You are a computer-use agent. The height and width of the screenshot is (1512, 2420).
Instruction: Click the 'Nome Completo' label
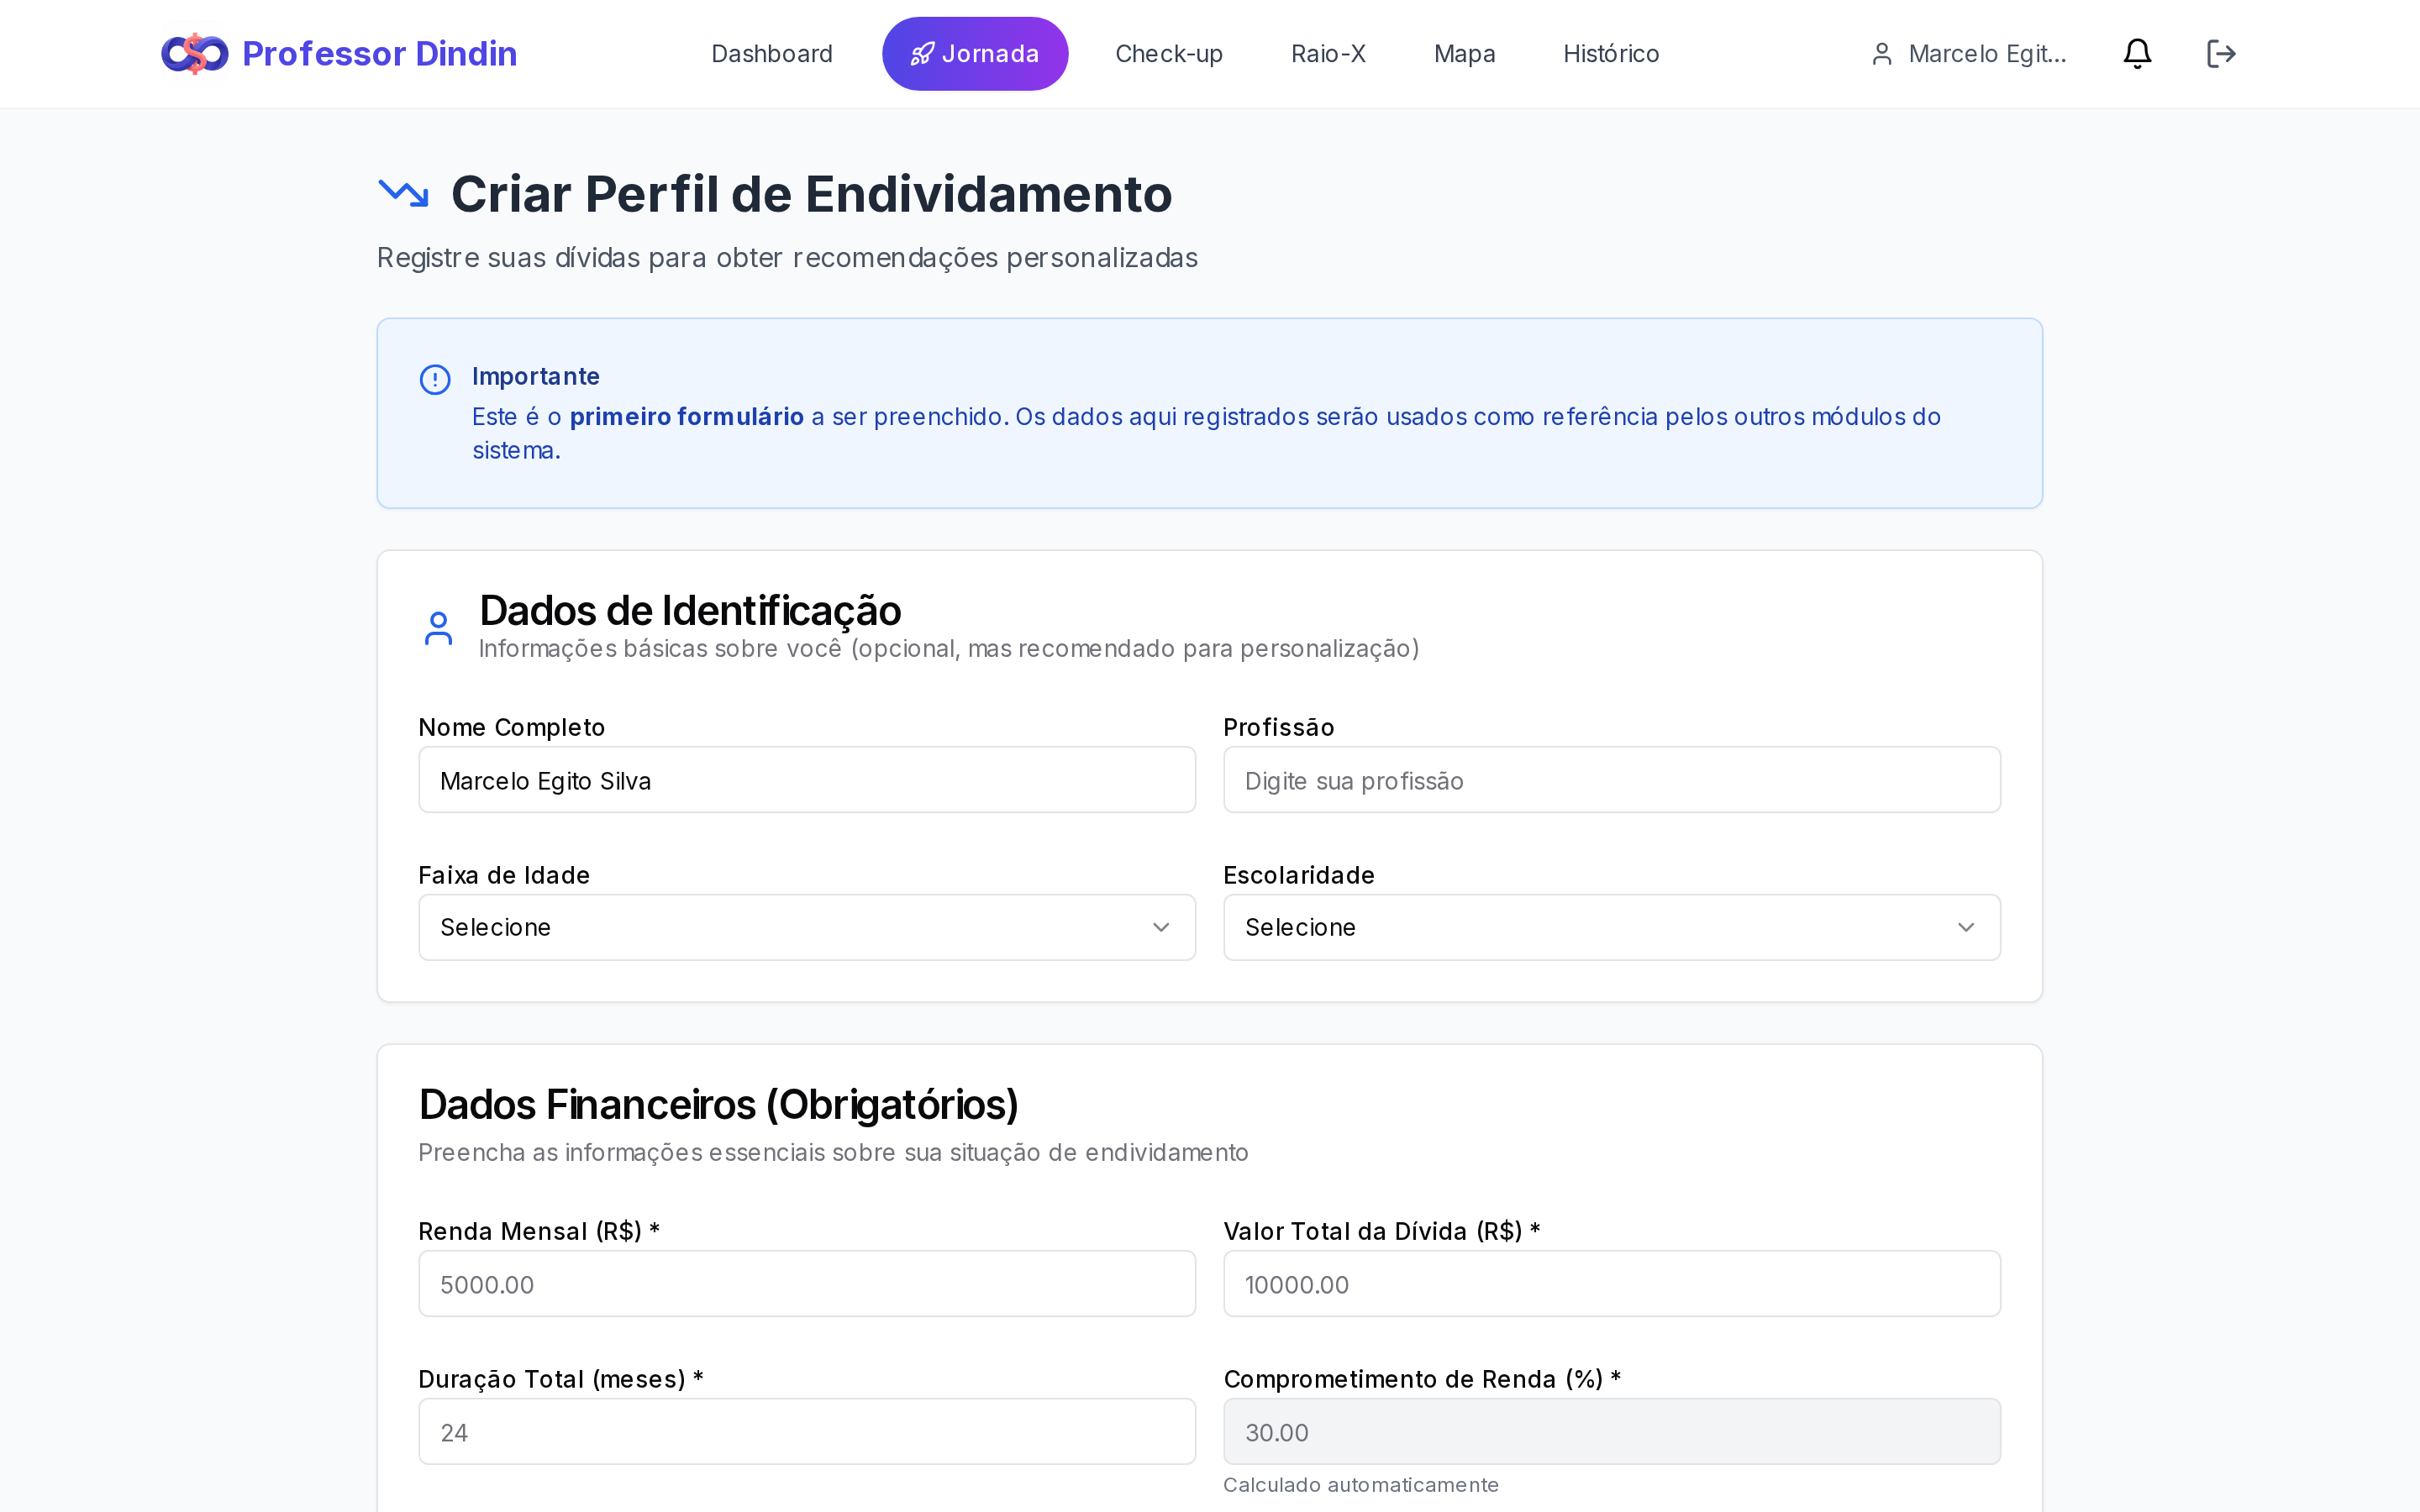point(512,727)
